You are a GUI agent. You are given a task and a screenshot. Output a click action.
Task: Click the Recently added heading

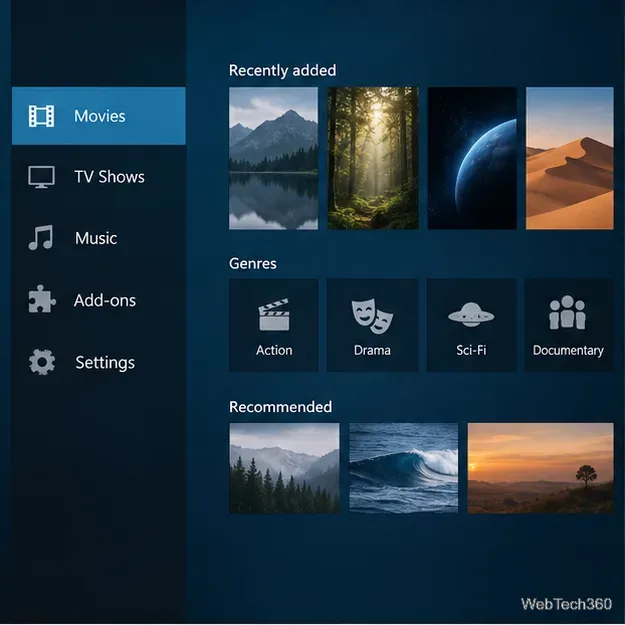point(283,70)
